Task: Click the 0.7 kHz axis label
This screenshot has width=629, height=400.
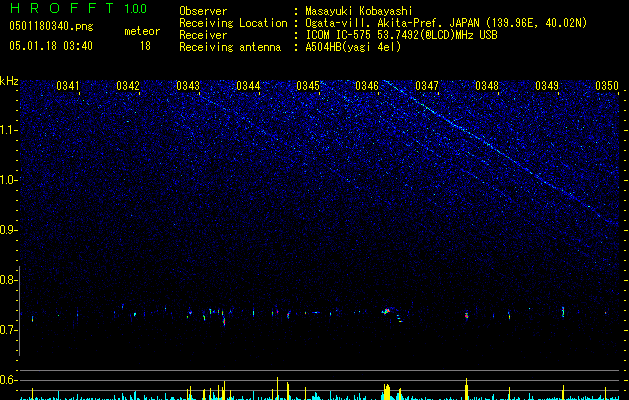Action: point(8,330)
